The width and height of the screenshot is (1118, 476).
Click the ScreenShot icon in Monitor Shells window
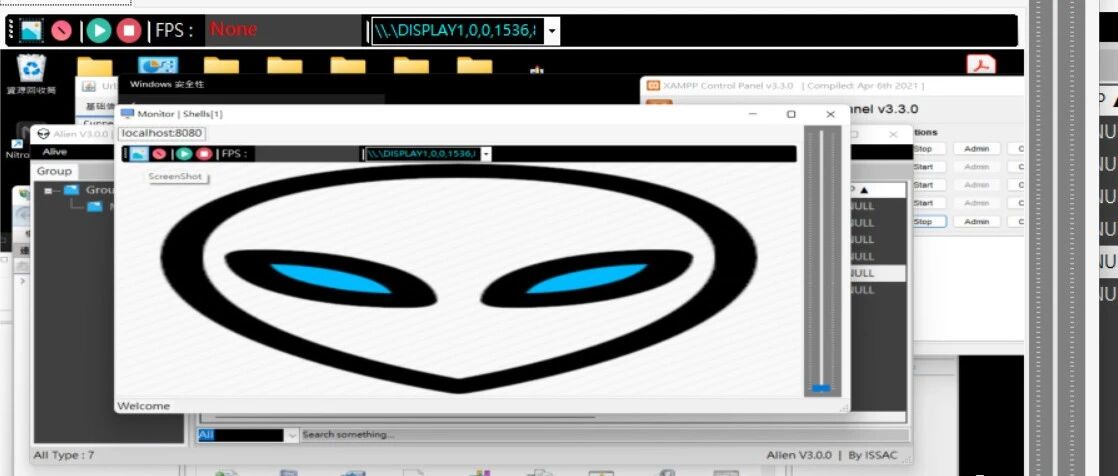coord(139,154)
